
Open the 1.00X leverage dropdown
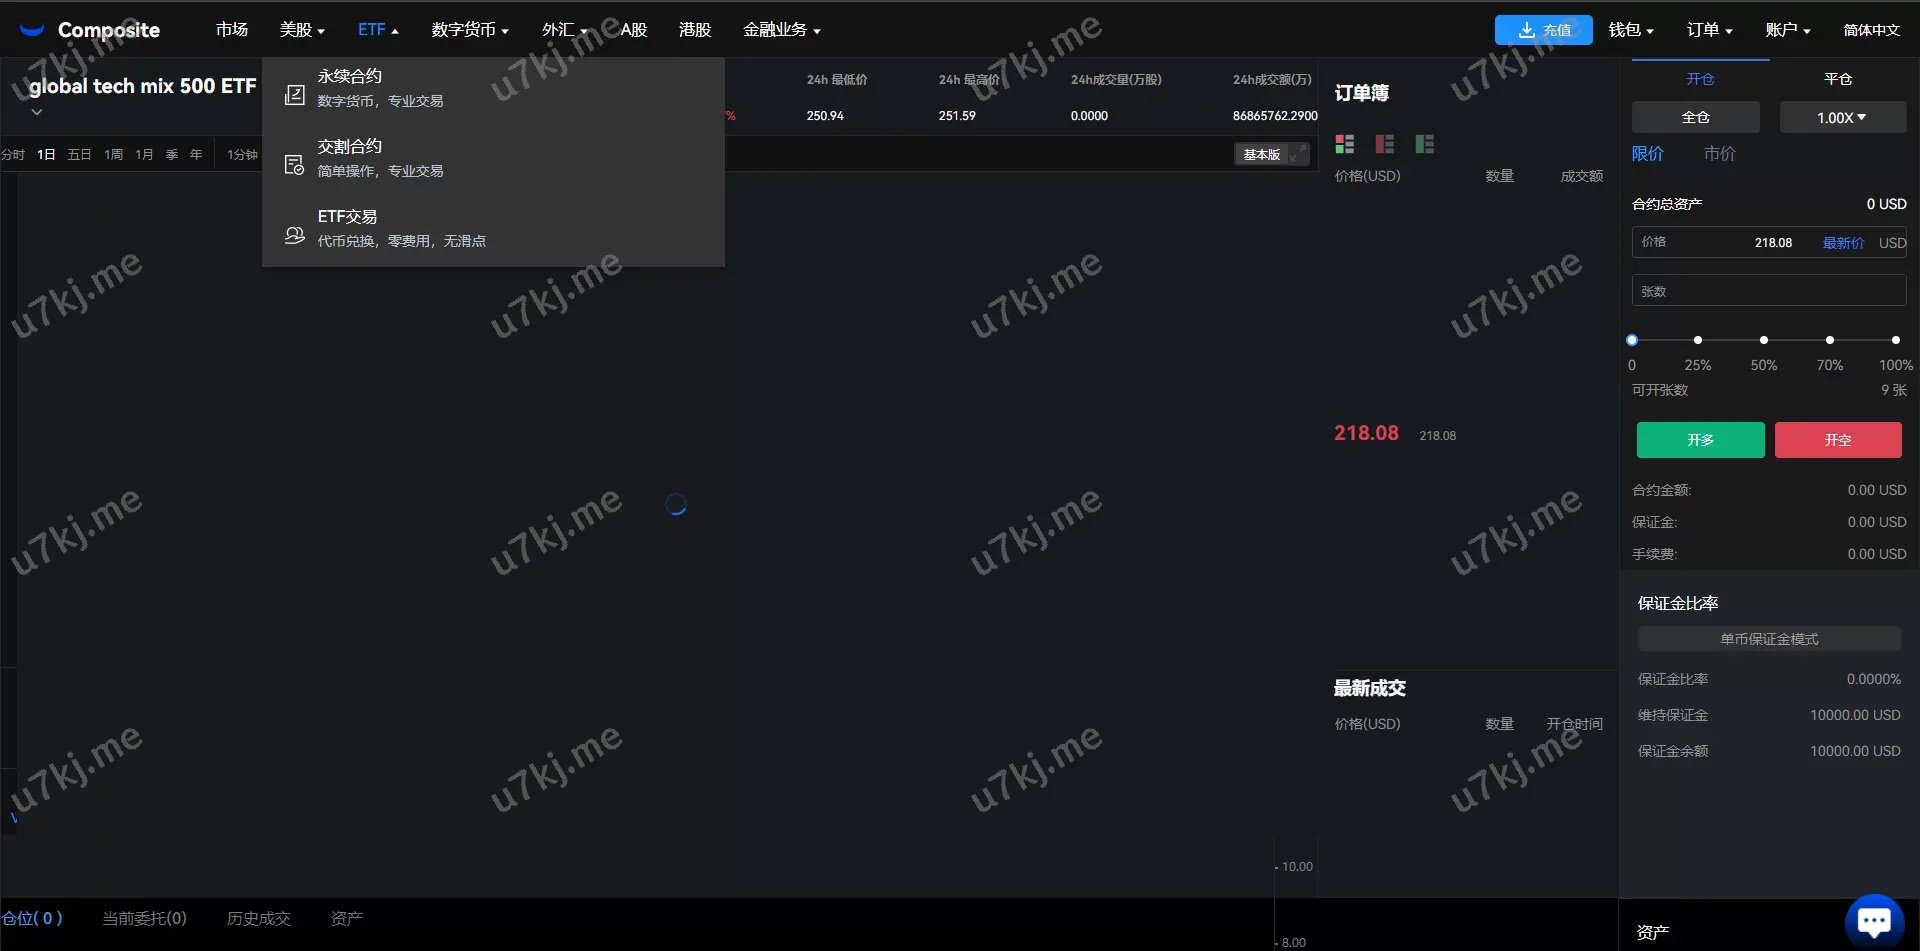[x=1841, y=118]
